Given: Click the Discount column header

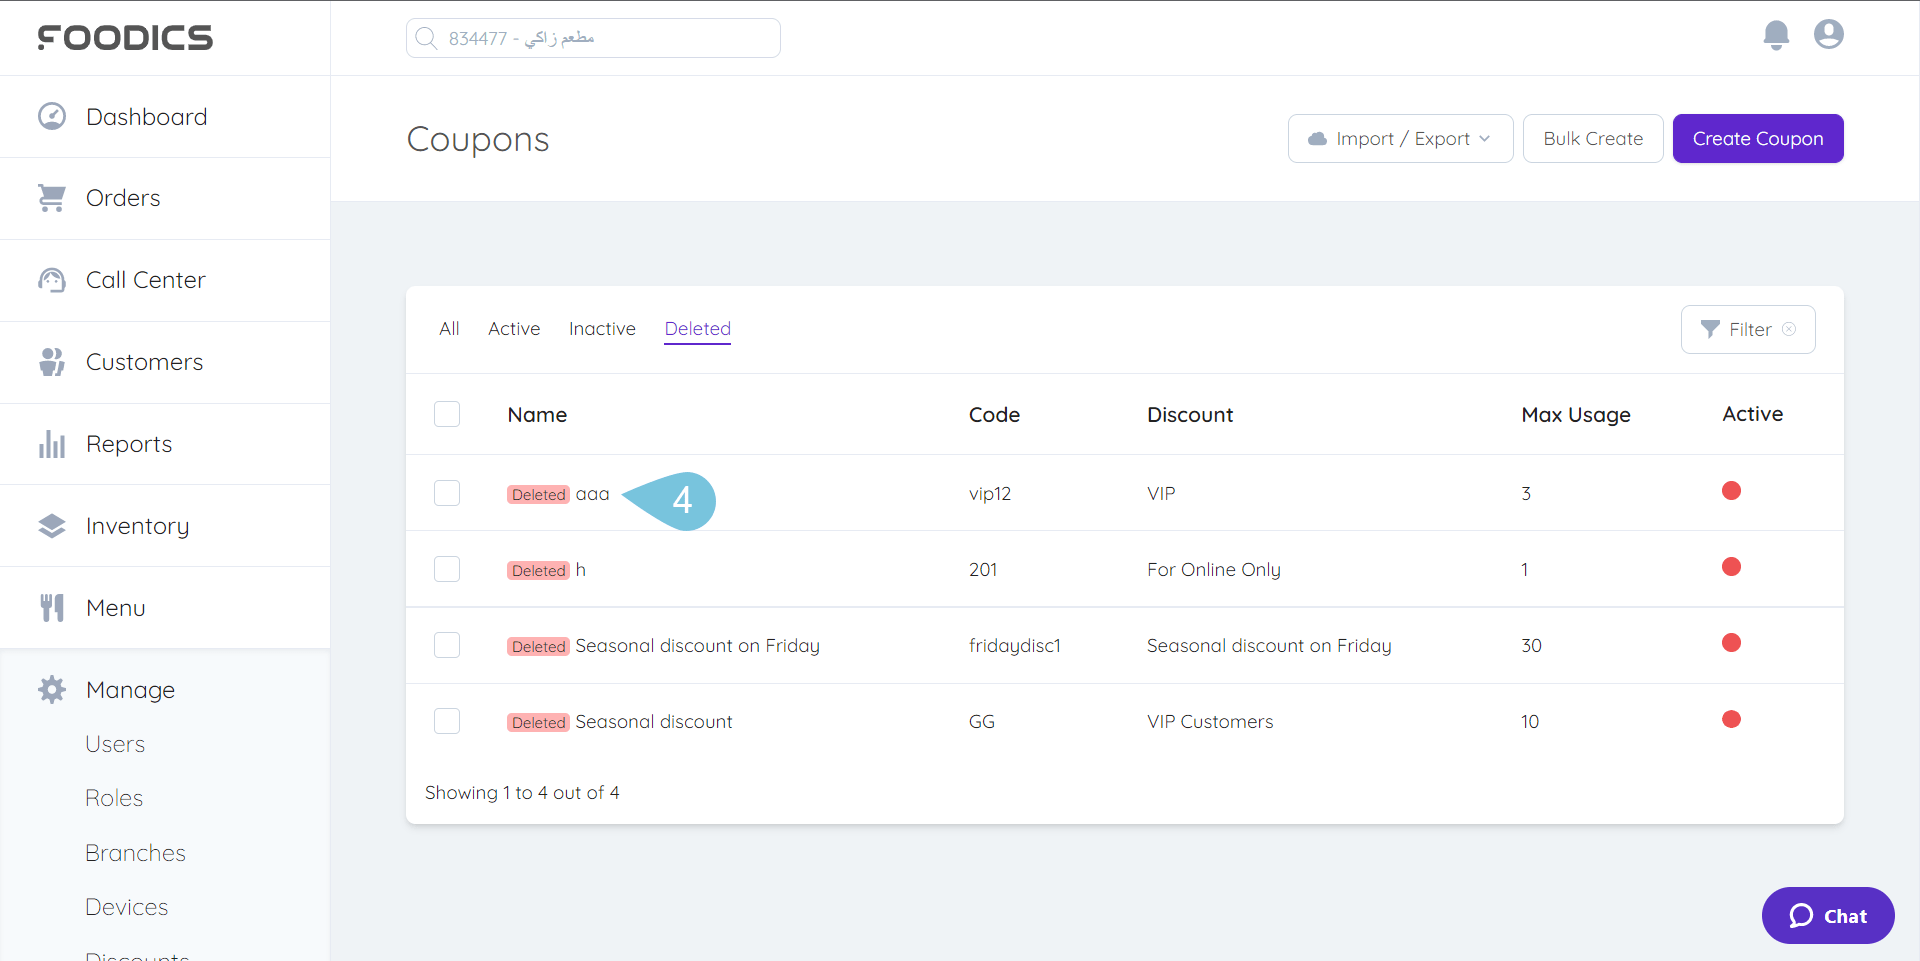Looking at the screenshot, I should [1190, 415].
